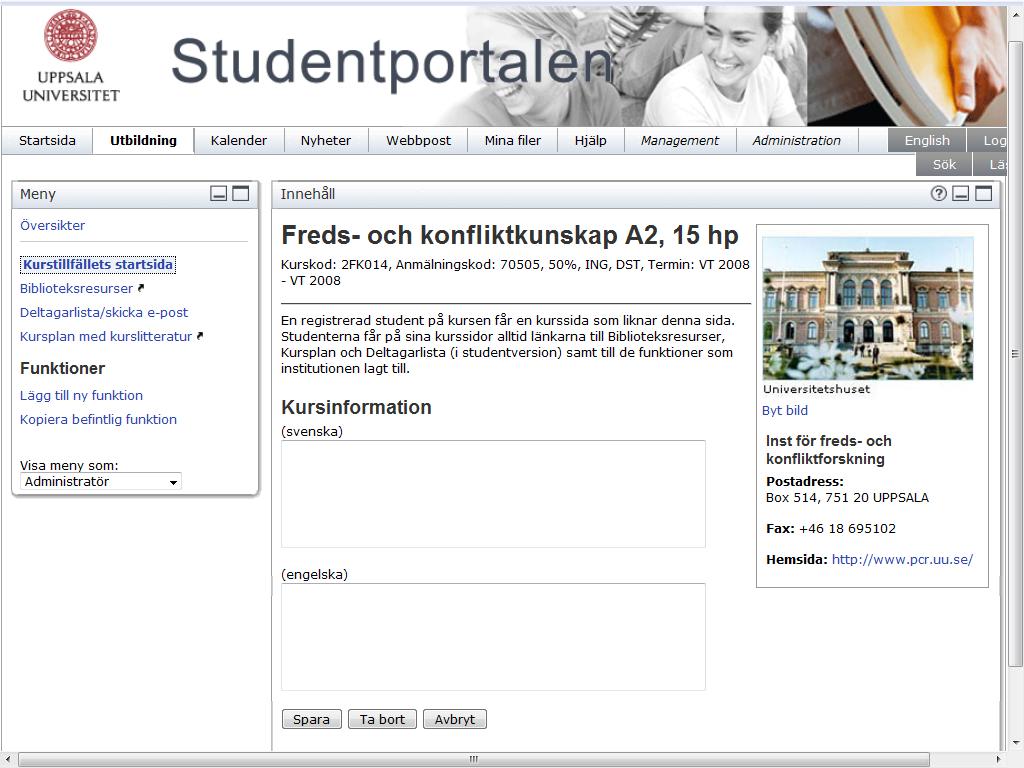Open Deltagarlista/skicka e-post link
This screenshot has width=1024, height=768.
coord(104,313)
